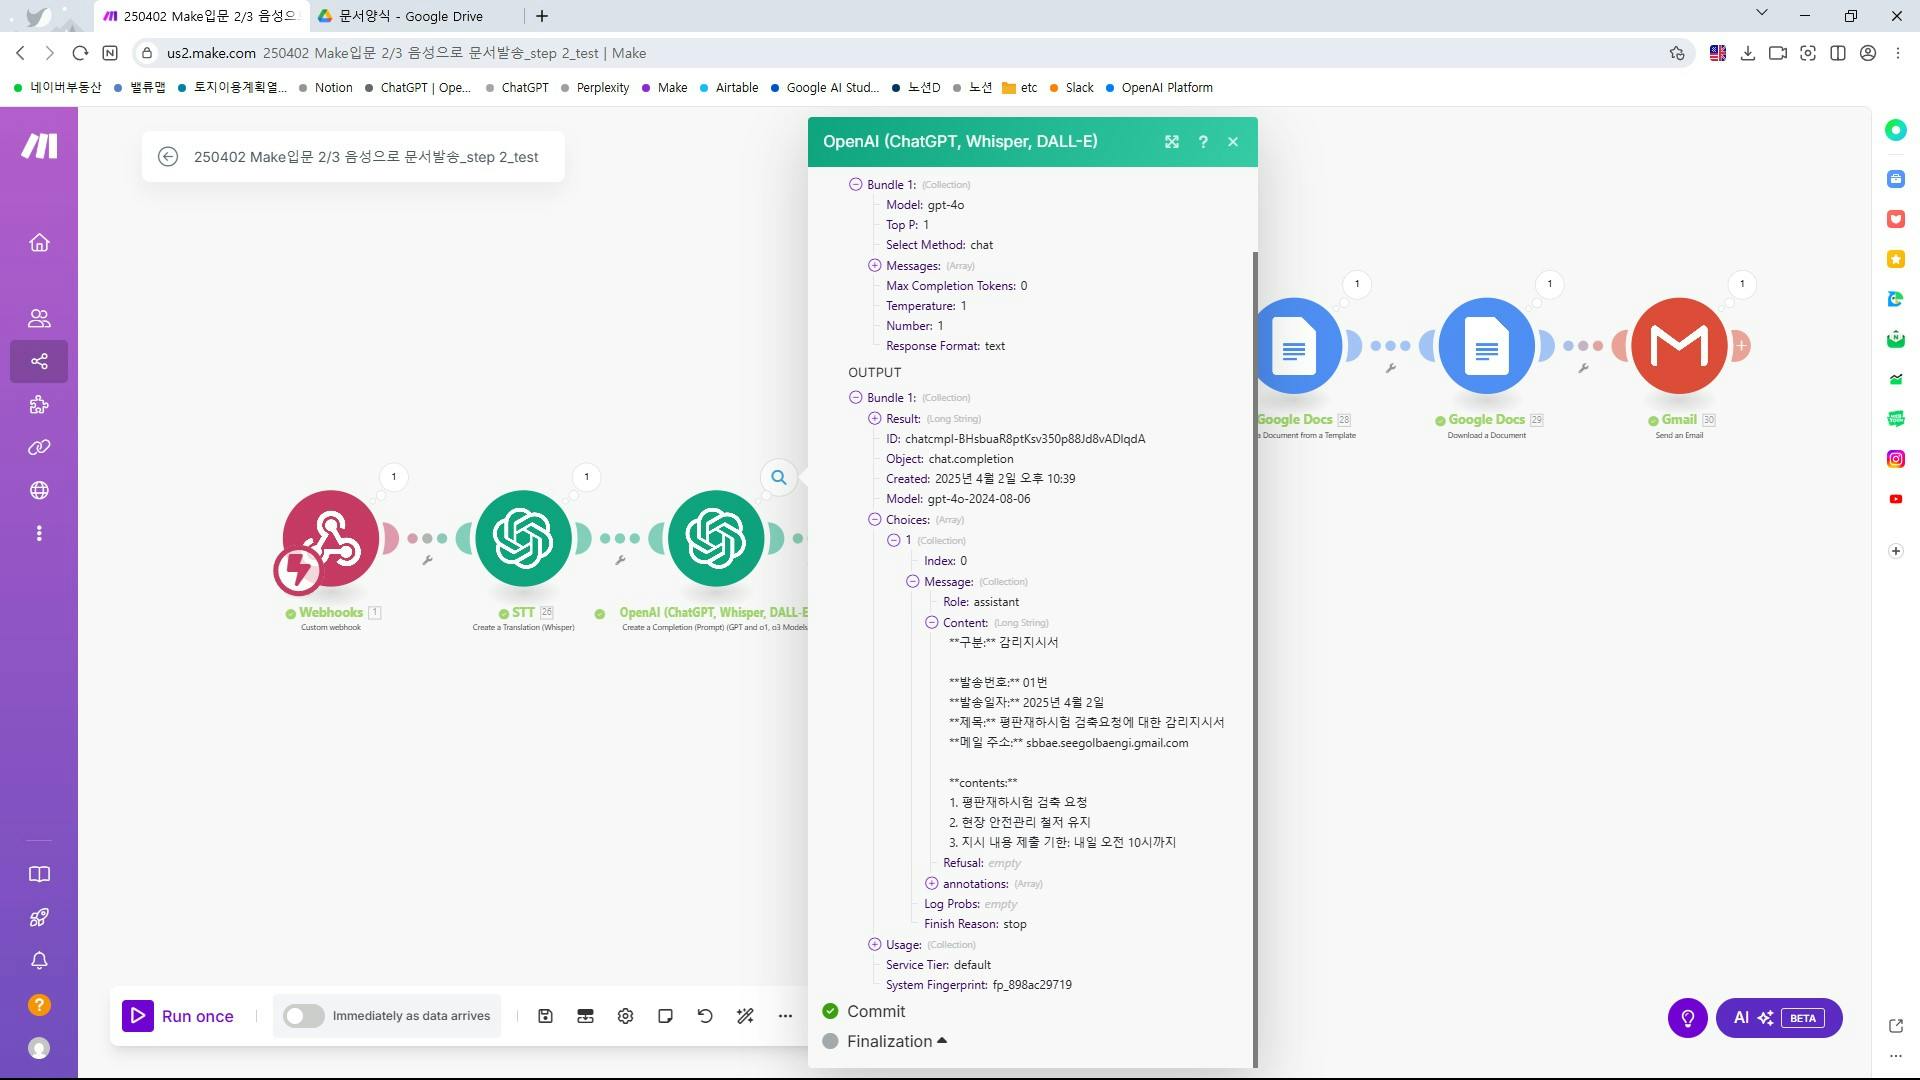Switch to the 문서양식 Google Drive tab
Image resolution: width=1920 pixels, height=1080 pixels.
tap(410, 16)
